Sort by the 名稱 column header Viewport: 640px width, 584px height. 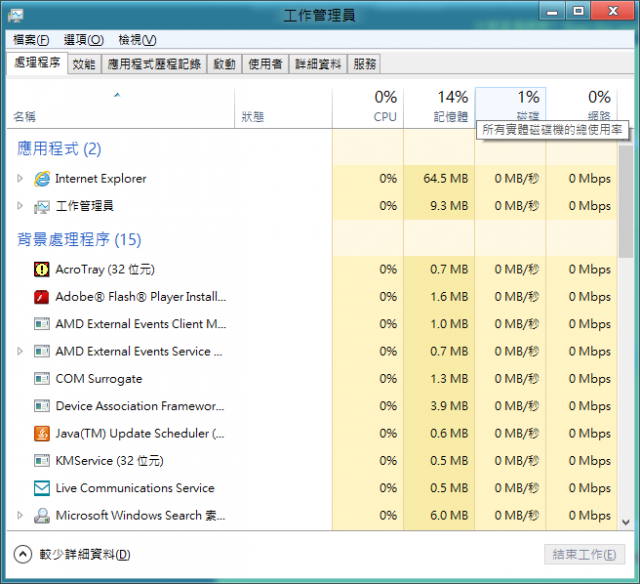click(x=120, y=109)
